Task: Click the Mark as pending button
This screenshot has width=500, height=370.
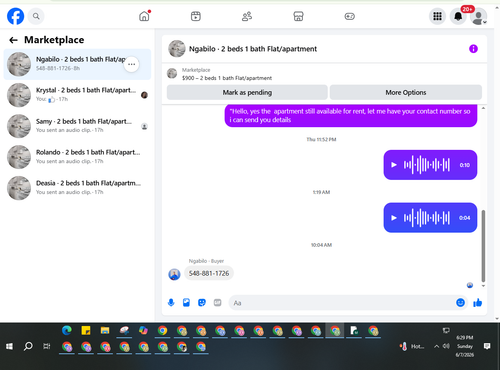Action: coord(247,92)
